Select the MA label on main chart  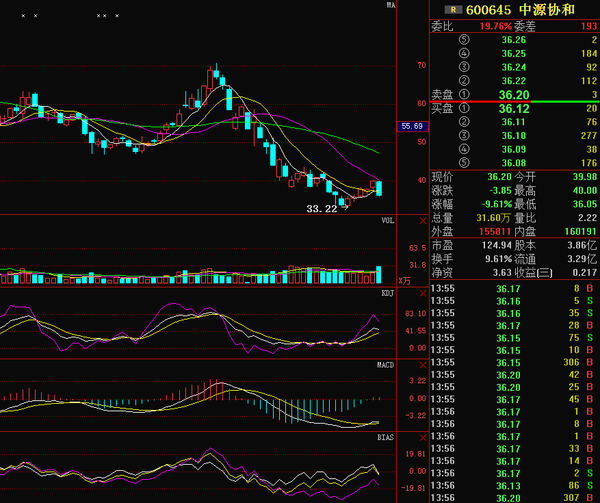tap(392, 5)
